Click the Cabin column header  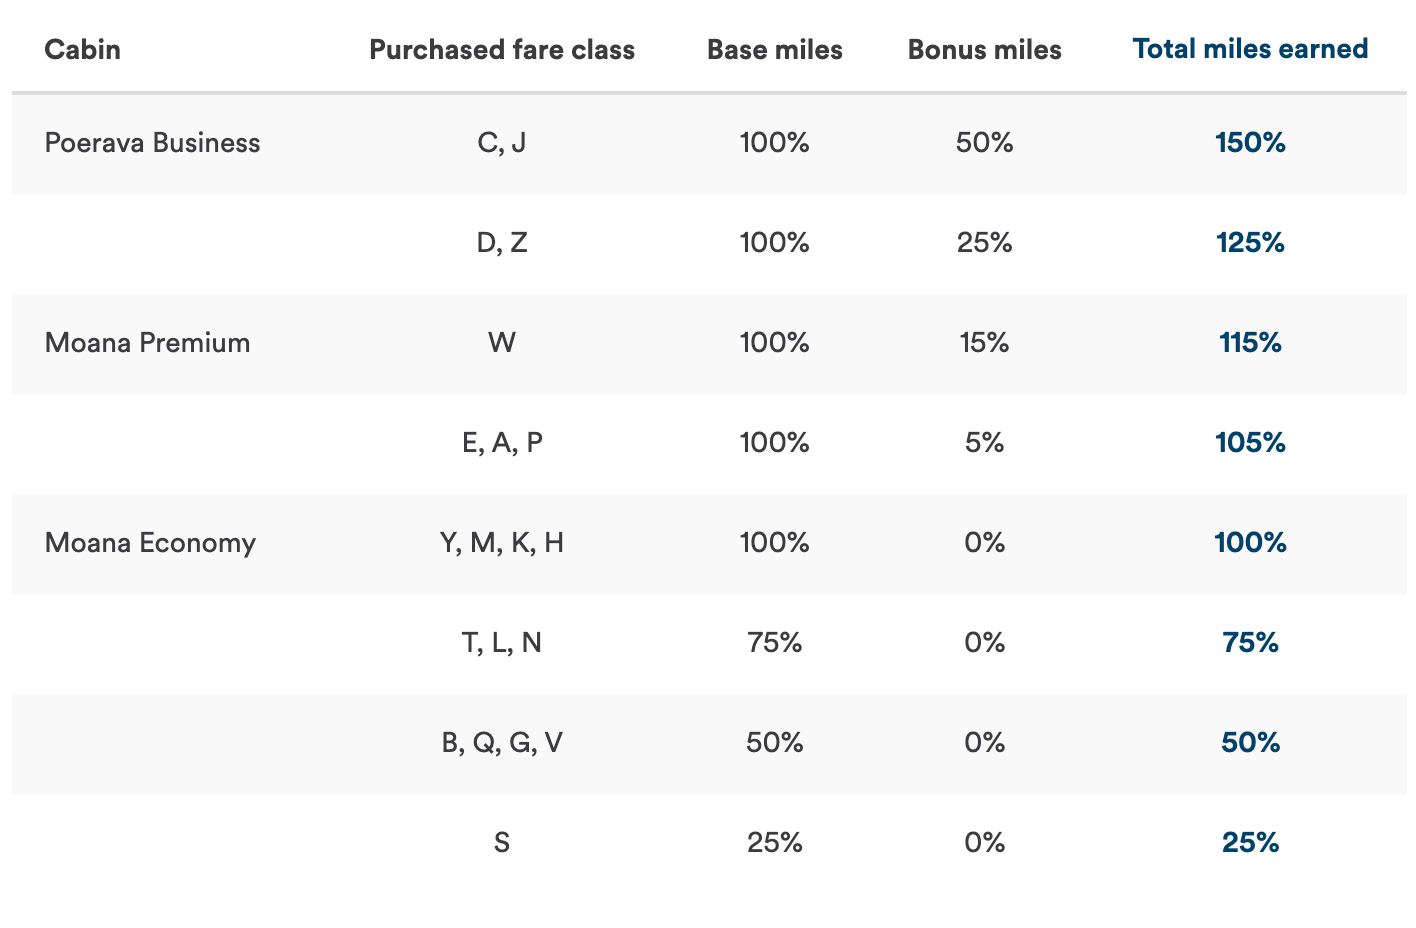click(x=83, y=50)
